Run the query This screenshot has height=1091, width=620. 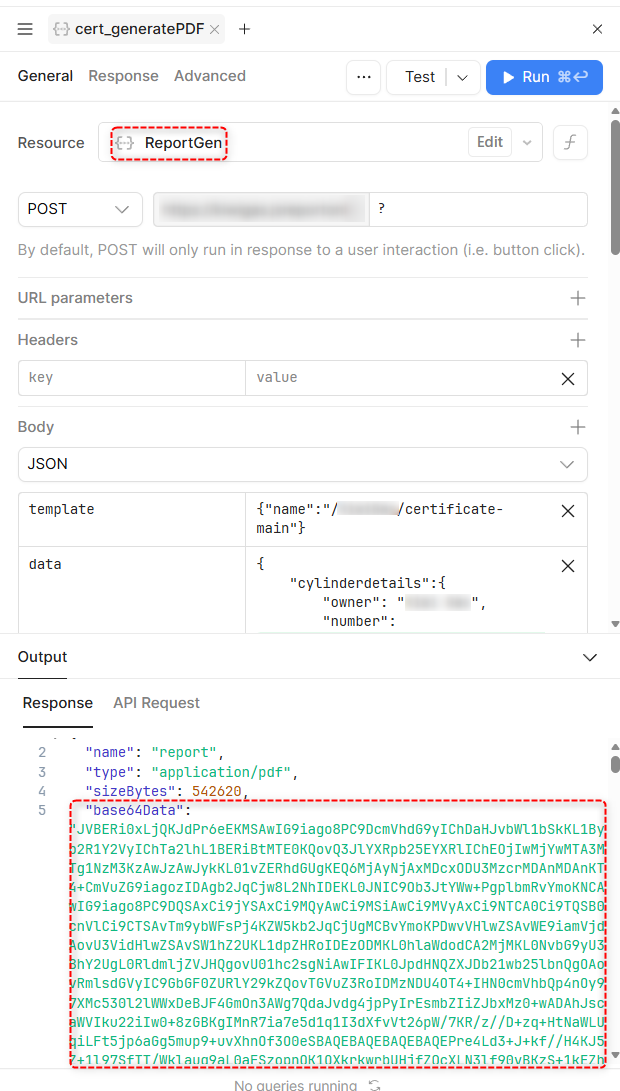(x=544, y=77)
